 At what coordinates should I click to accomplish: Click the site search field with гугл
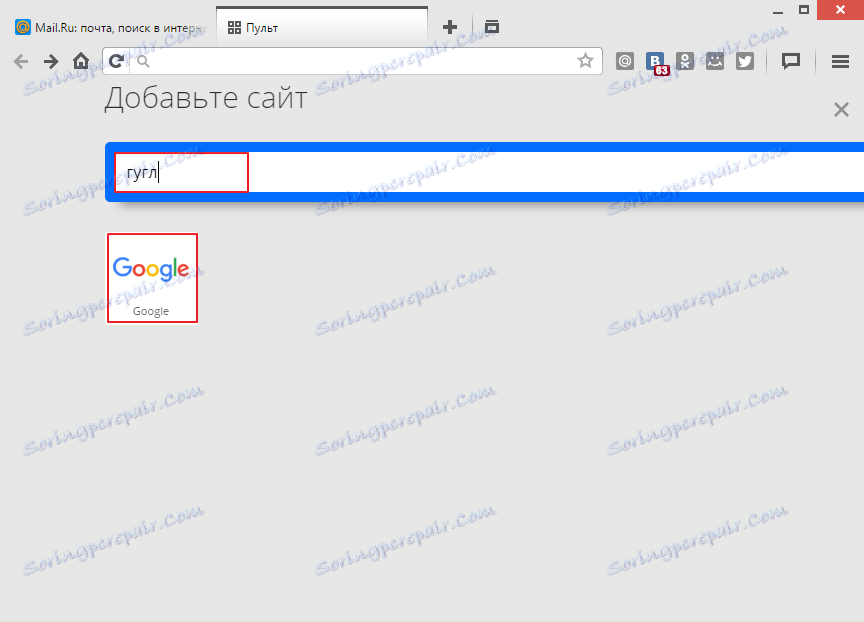click(x=490, y=172)
